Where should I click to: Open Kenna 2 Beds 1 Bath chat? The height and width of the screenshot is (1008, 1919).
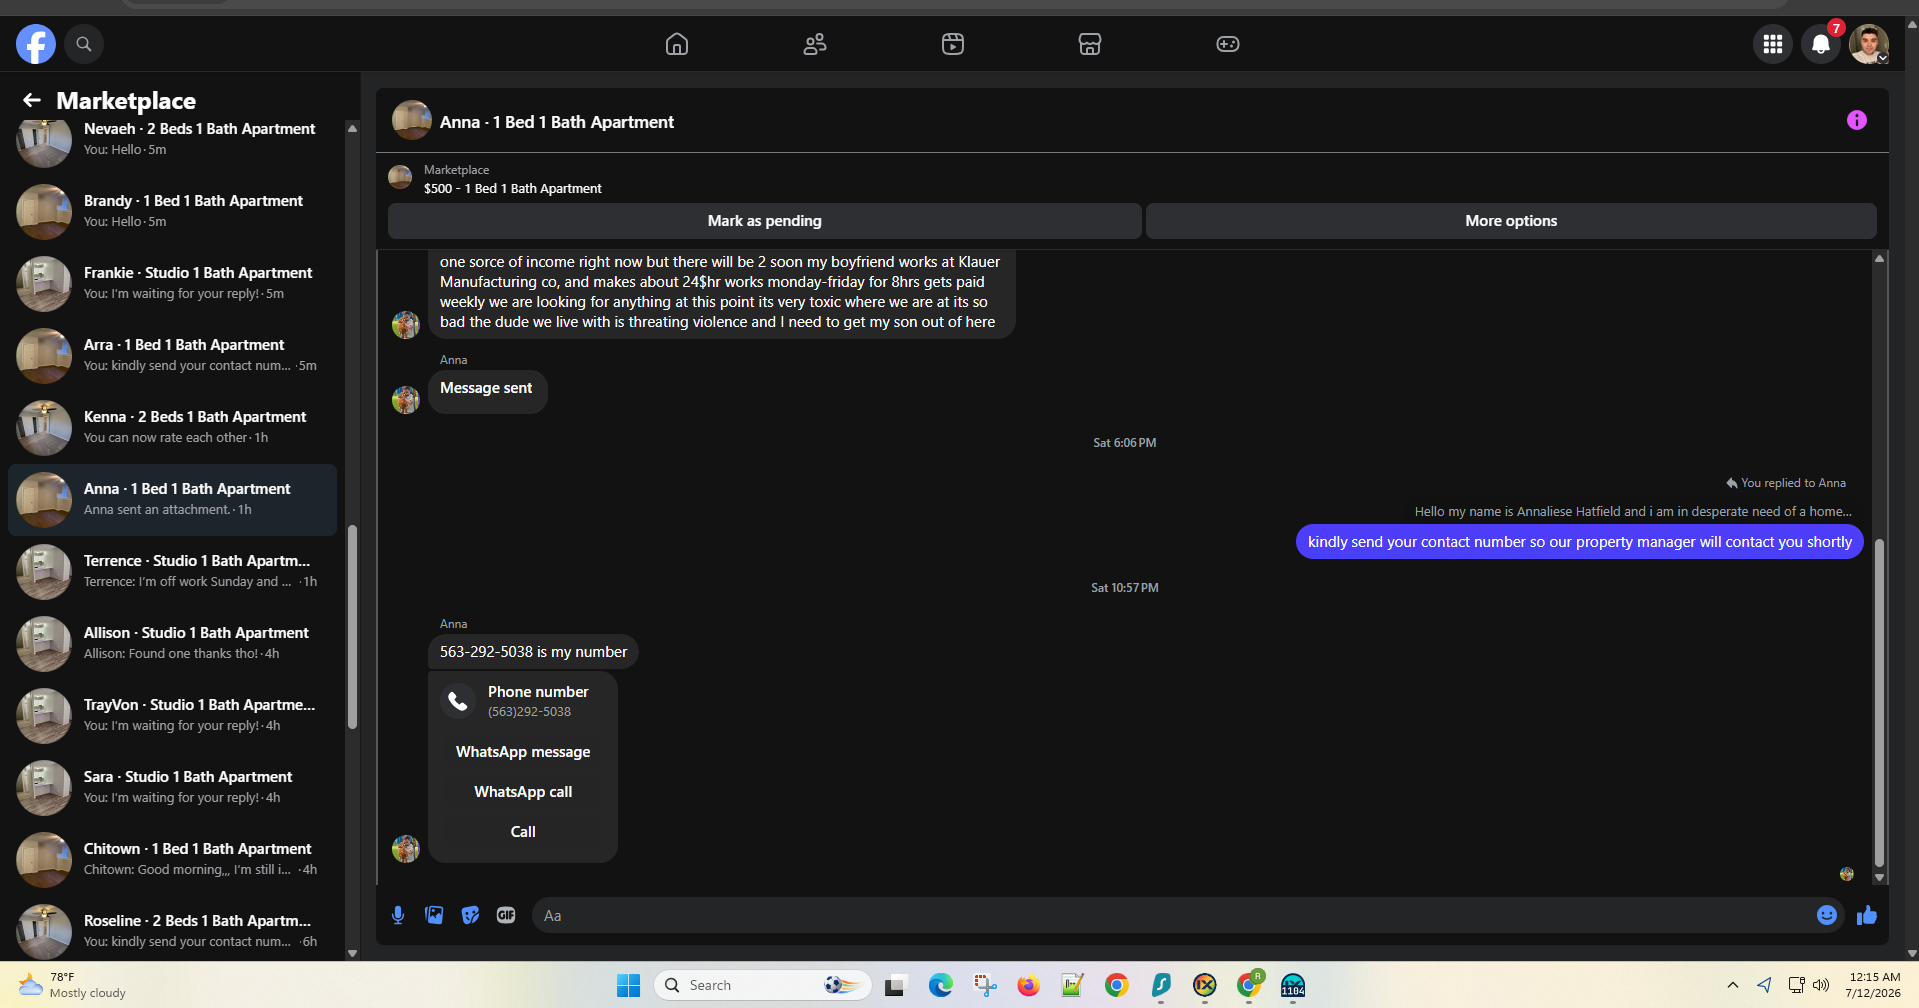[172, 427]
